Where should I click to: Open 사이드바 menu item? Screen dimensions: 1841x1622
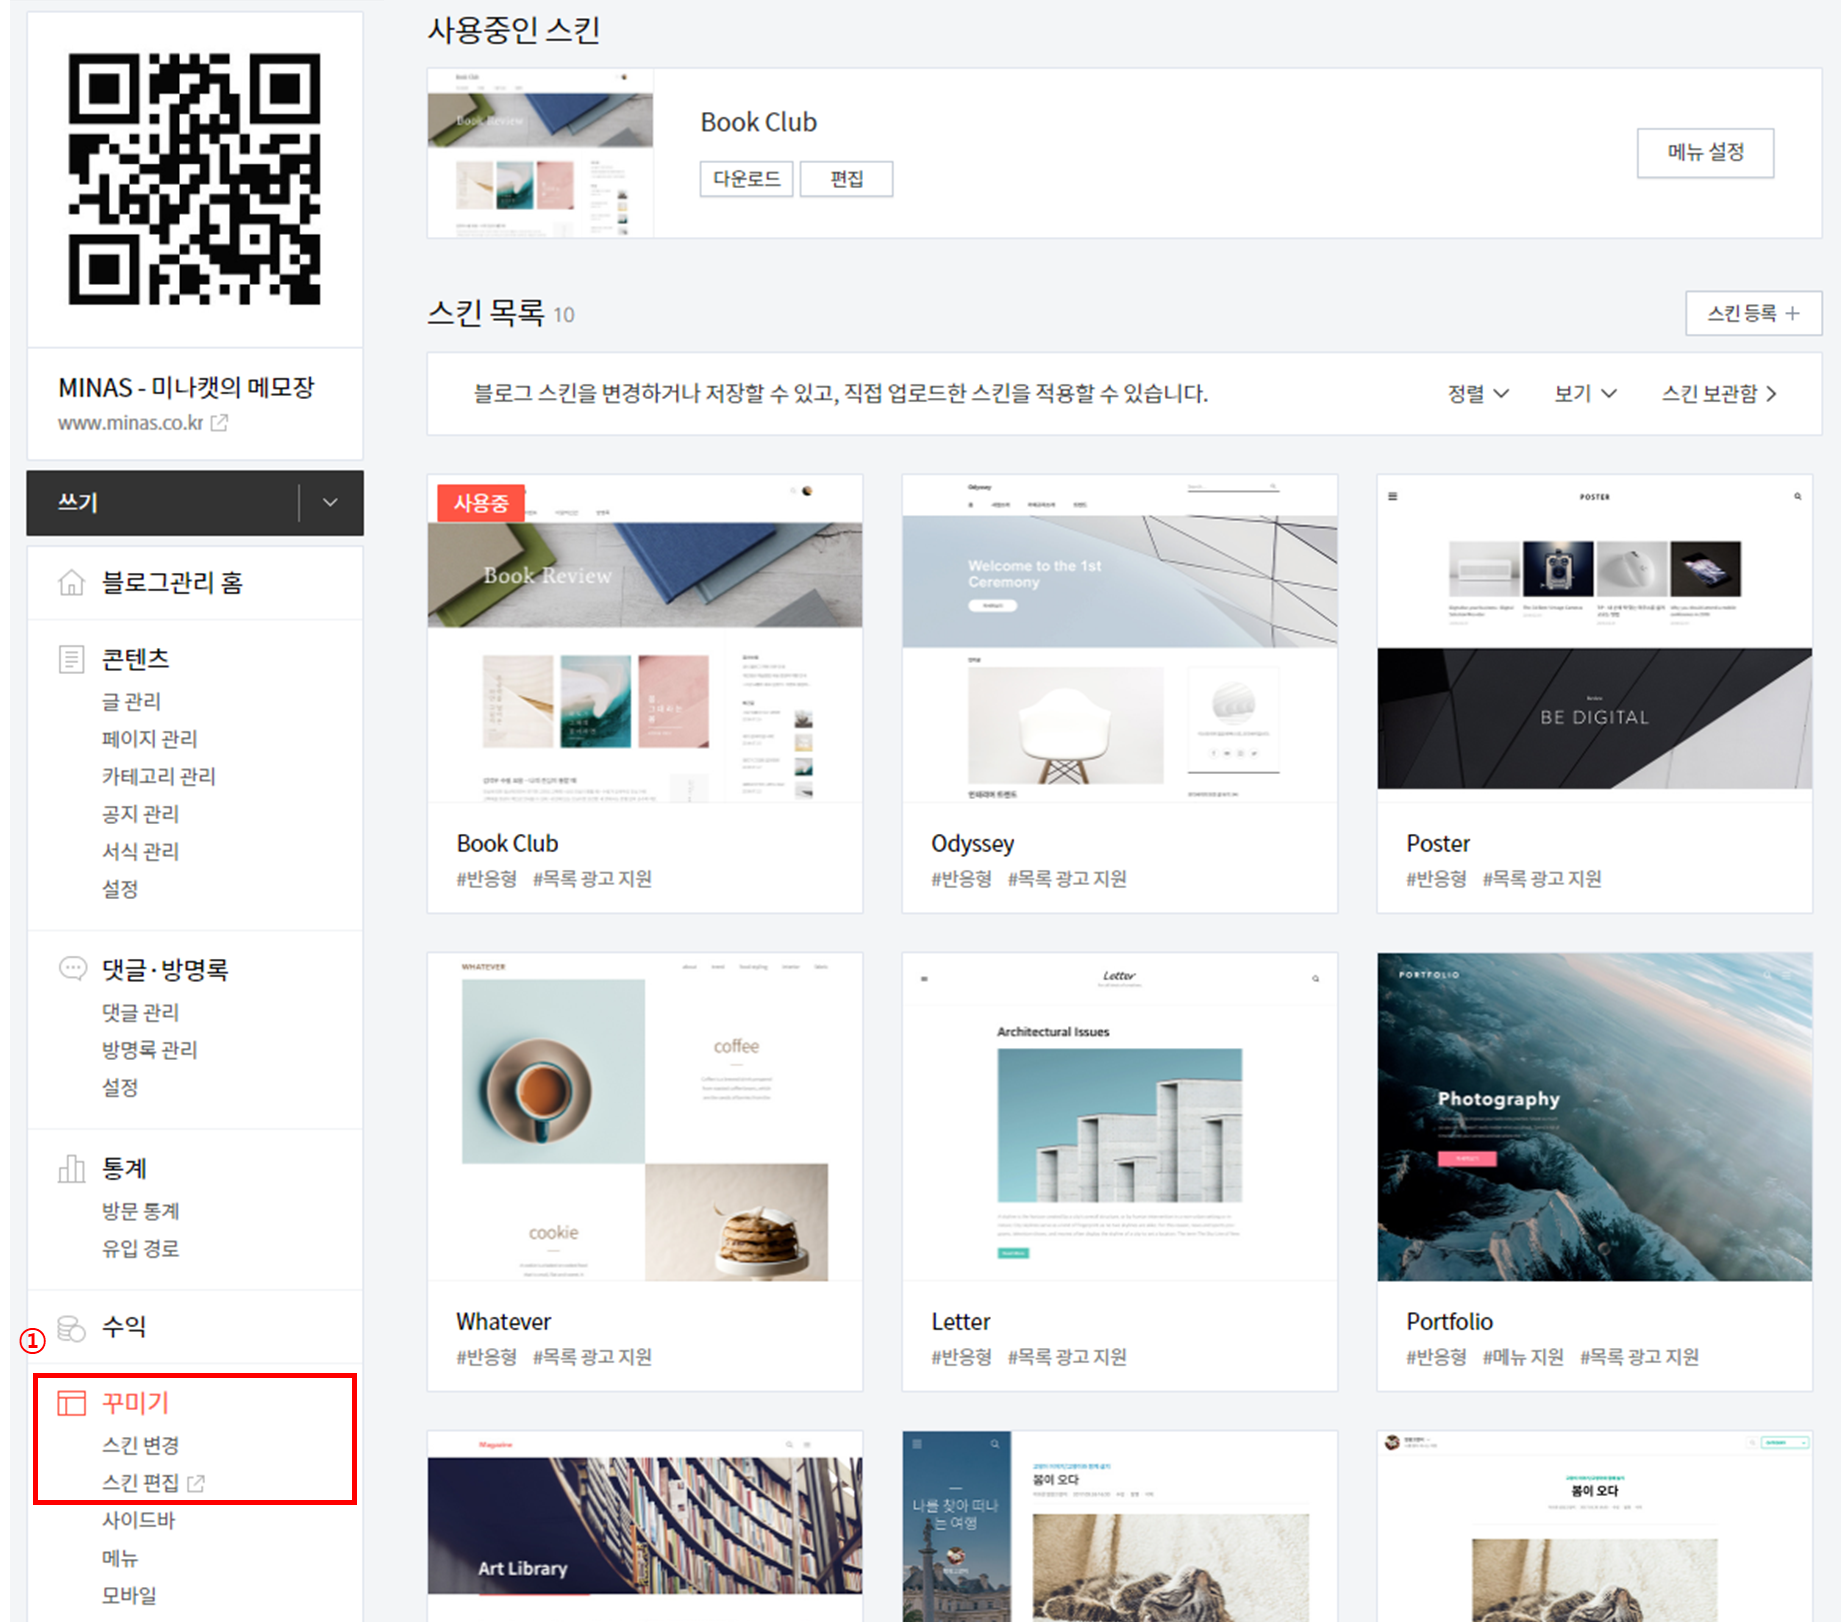pyautogui.click(x=138, y=1520)
